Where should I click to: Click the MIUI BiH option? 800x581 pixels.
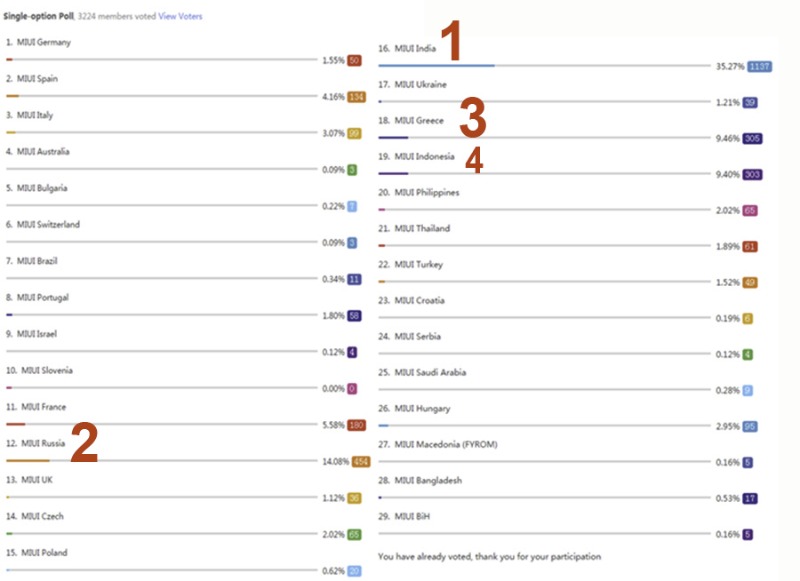[x=412, y=517]
